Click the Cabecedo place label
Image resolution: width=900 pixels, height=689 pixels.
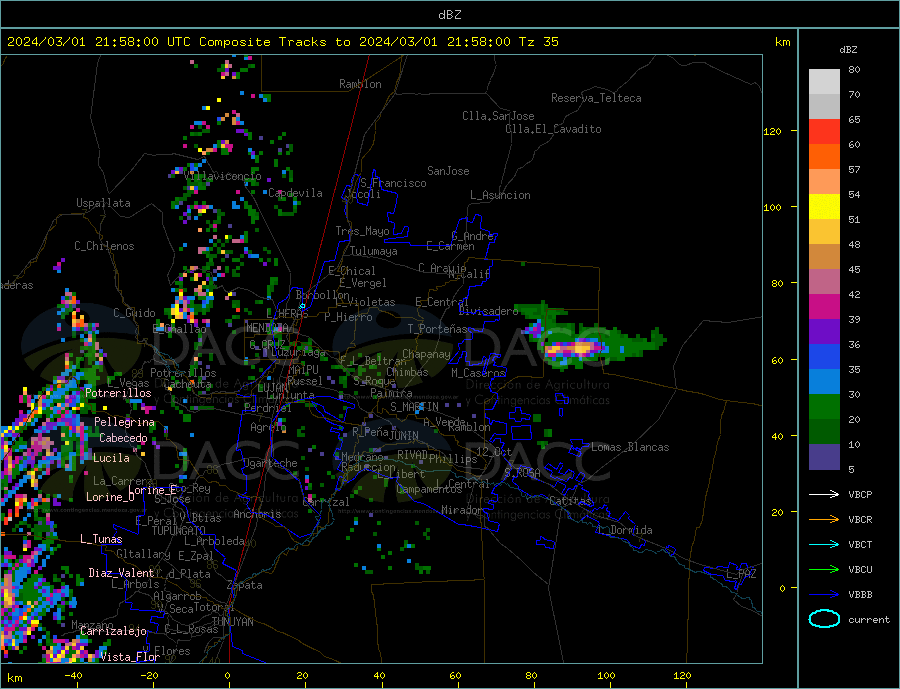(123, 438)
